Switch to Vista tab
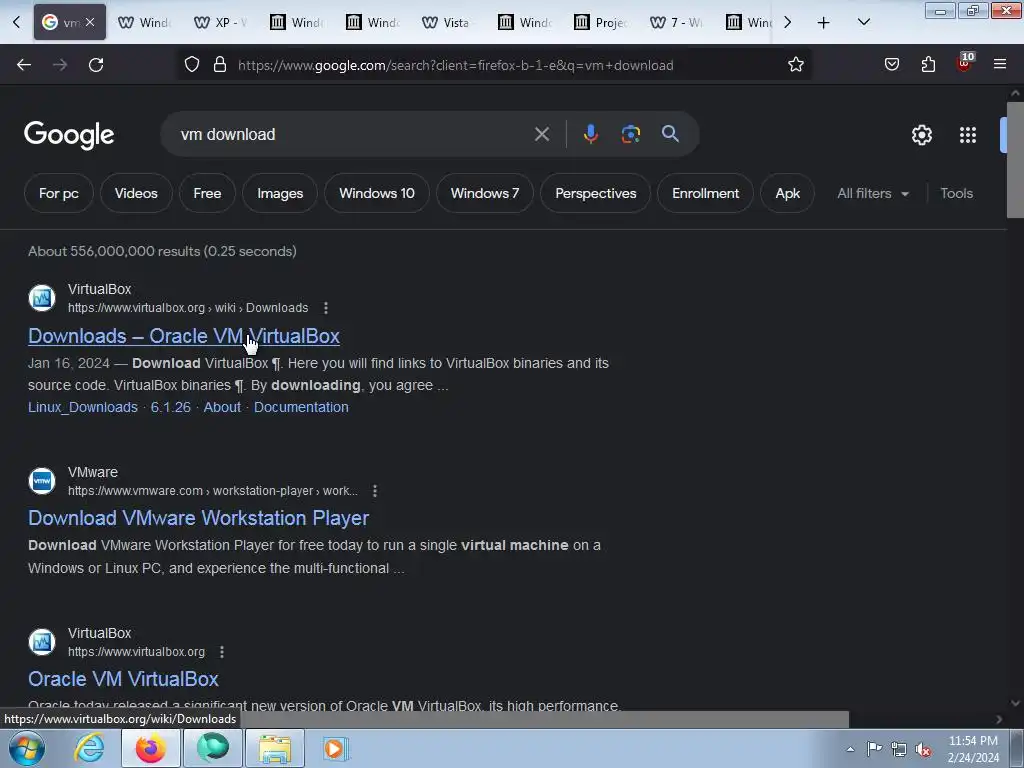 [449, 22]
